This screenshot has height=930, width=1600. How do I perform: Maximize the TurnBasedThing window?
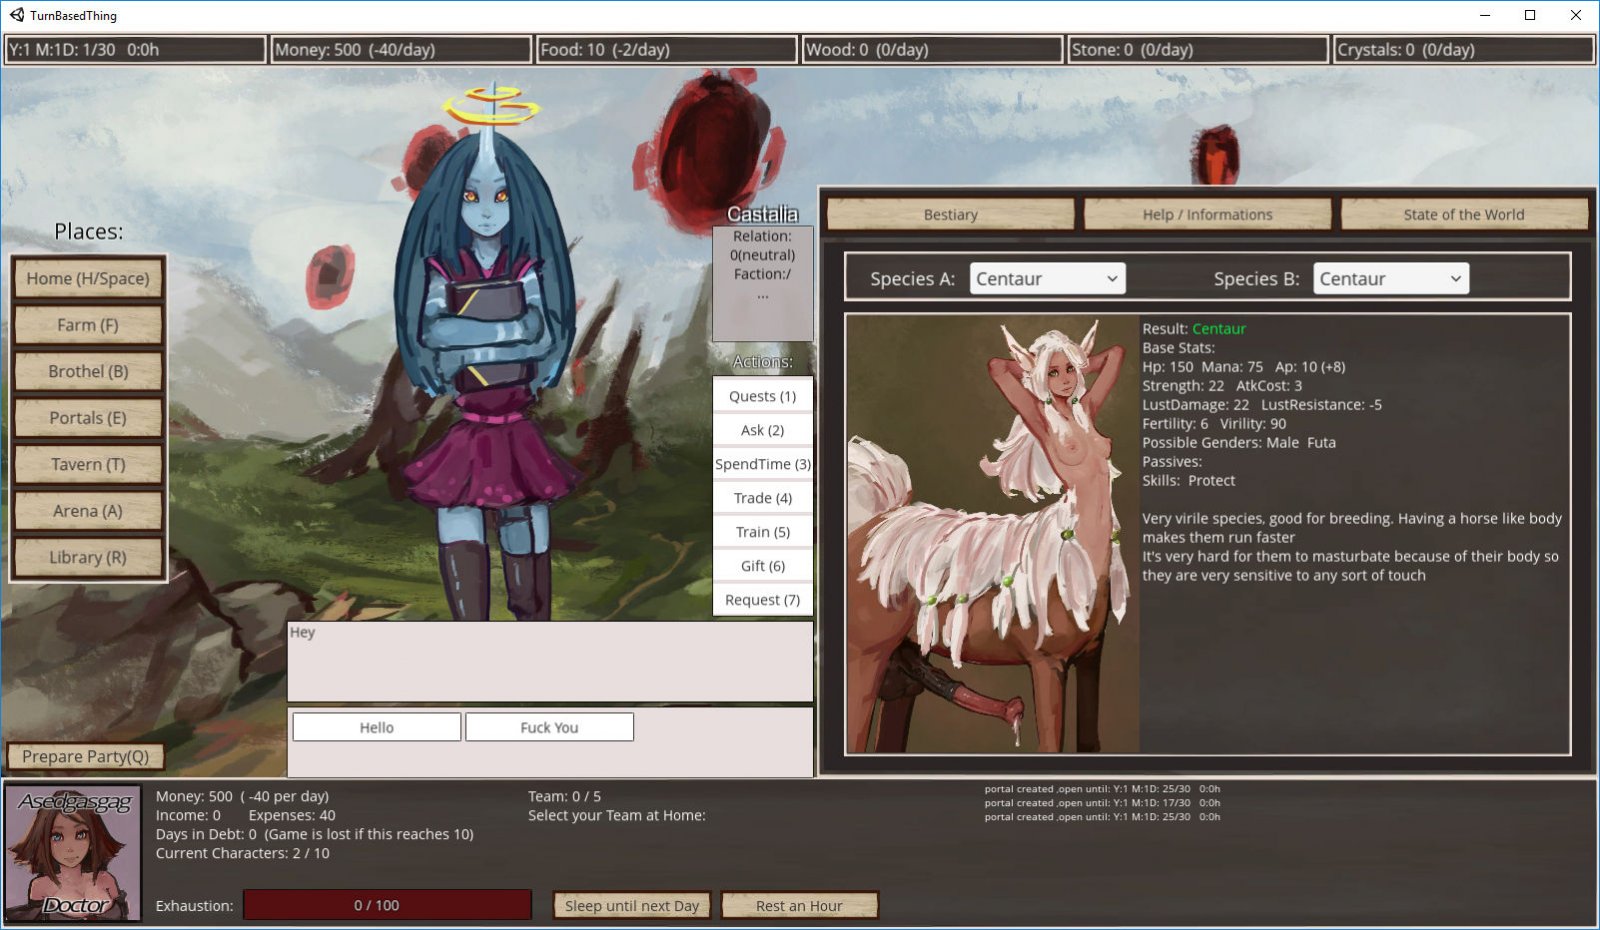(x=1530, y=15)
